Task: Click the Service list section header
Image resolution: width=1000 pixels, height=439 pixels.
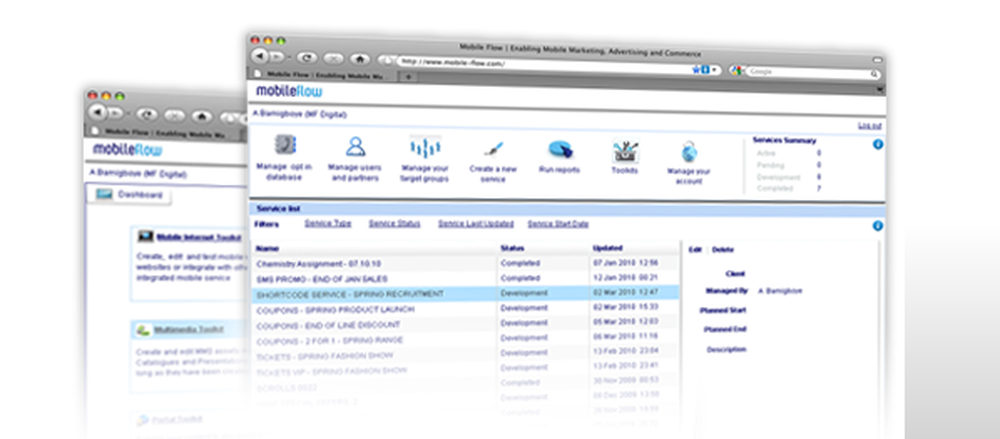Action: (x=568, y=209)
